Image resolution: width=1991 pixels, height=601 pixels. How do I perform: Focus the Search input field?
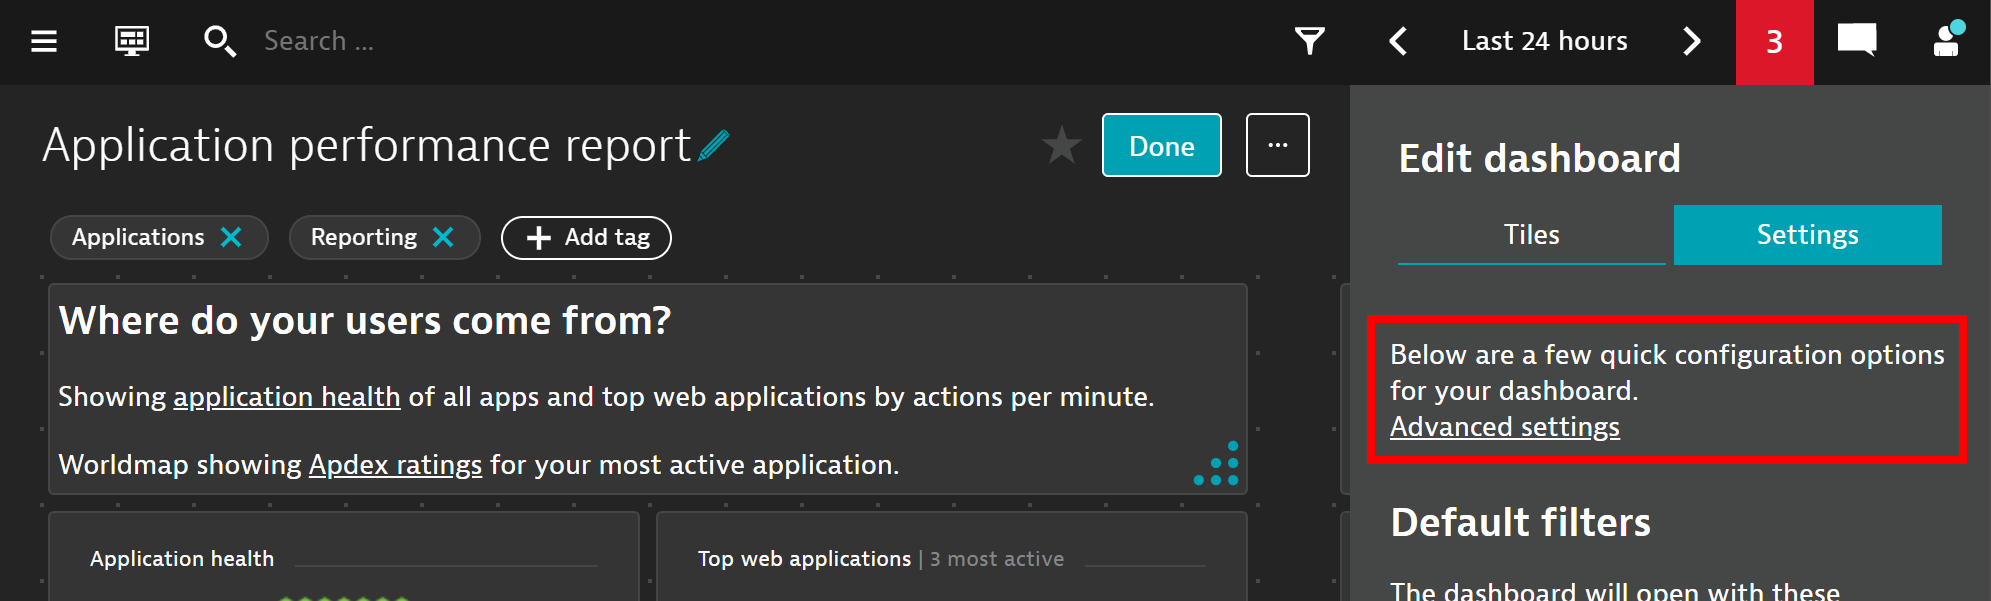(x=319, y=41)
